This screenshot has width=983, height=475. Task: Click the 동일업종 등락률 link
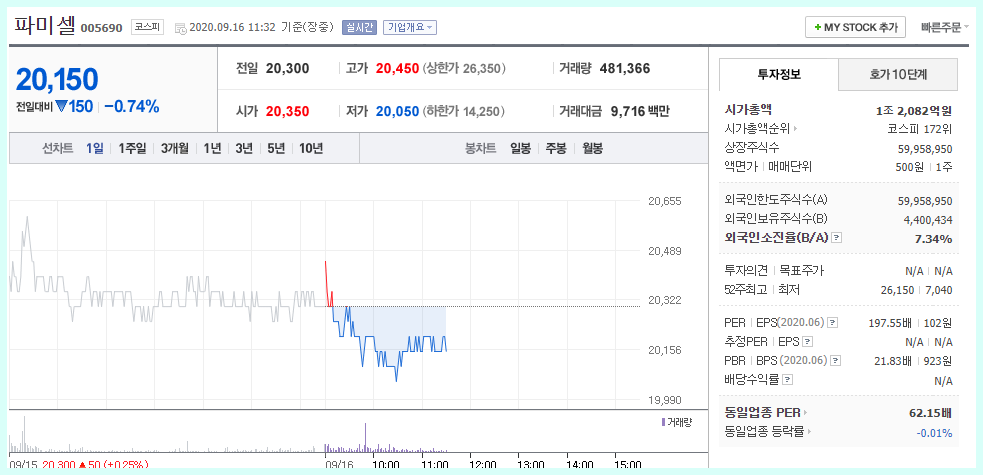764,432
